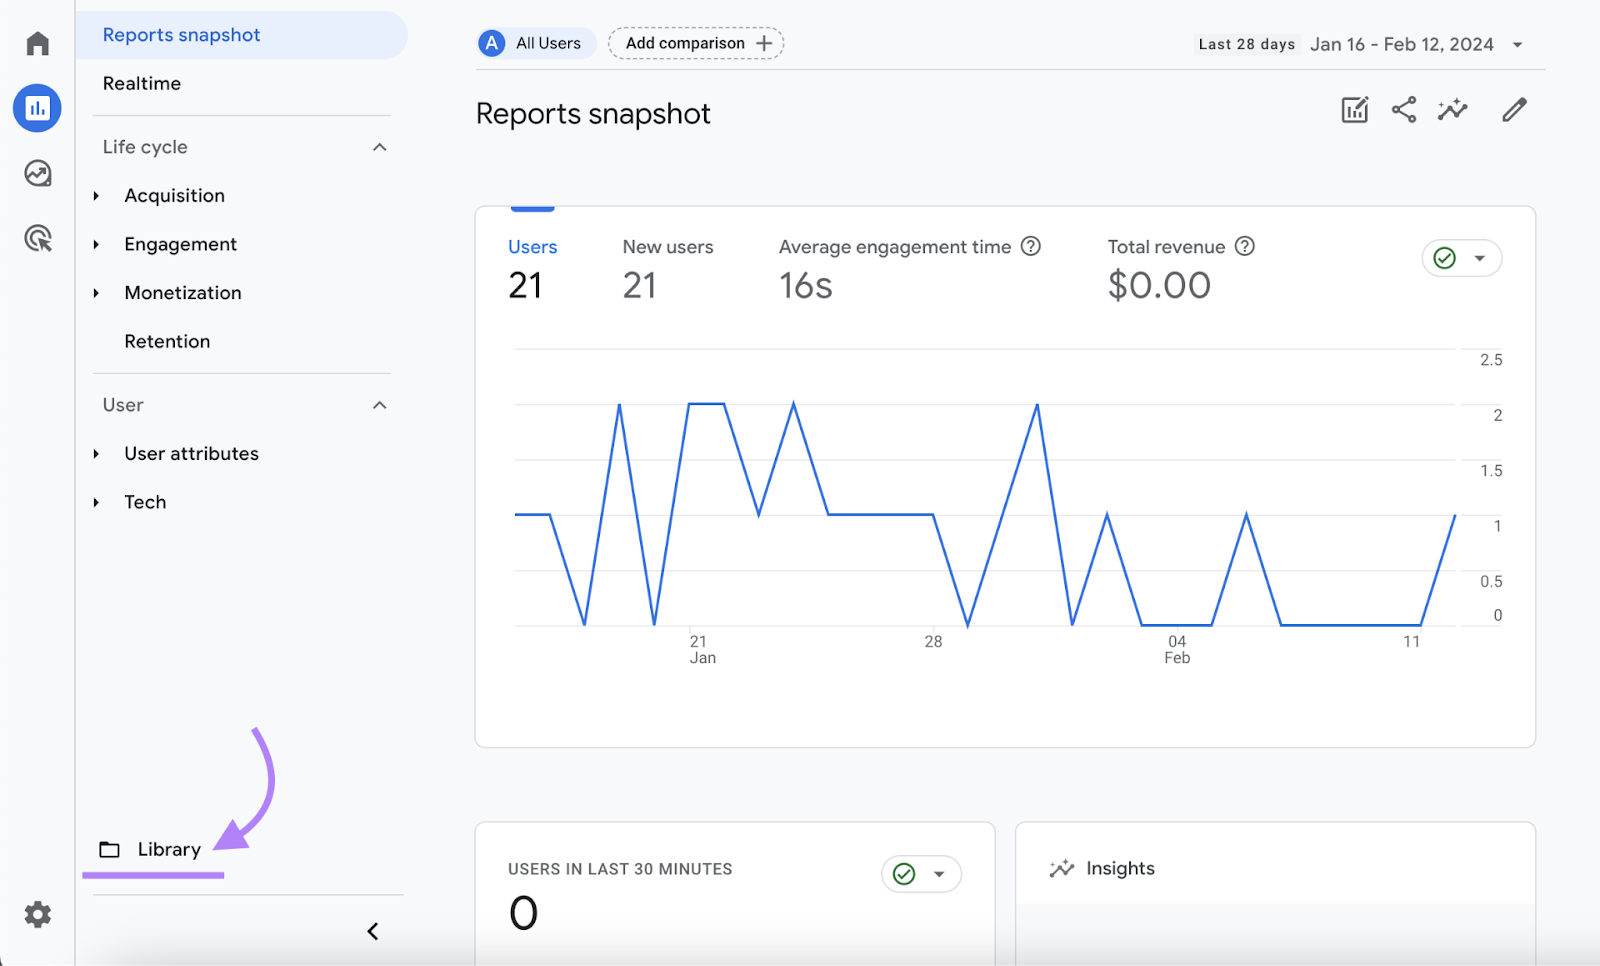Click the Customize report pencil icon

[x=1514, y=110]
